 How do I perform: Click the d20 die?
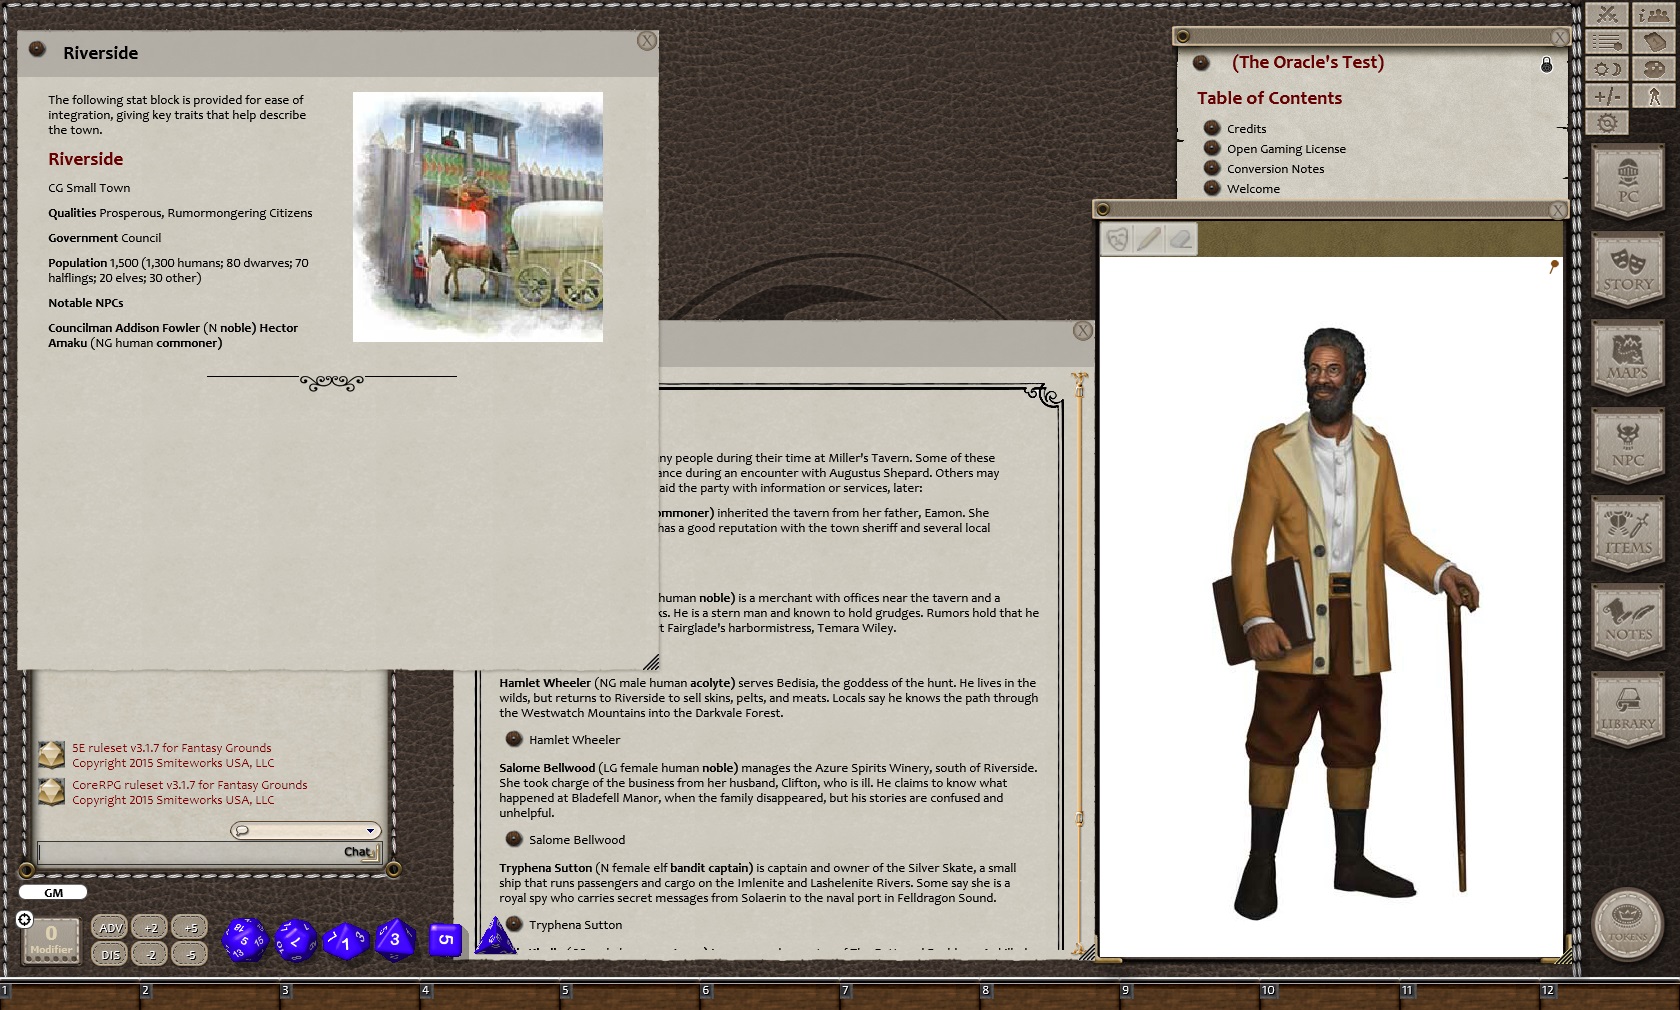point(244,940)
